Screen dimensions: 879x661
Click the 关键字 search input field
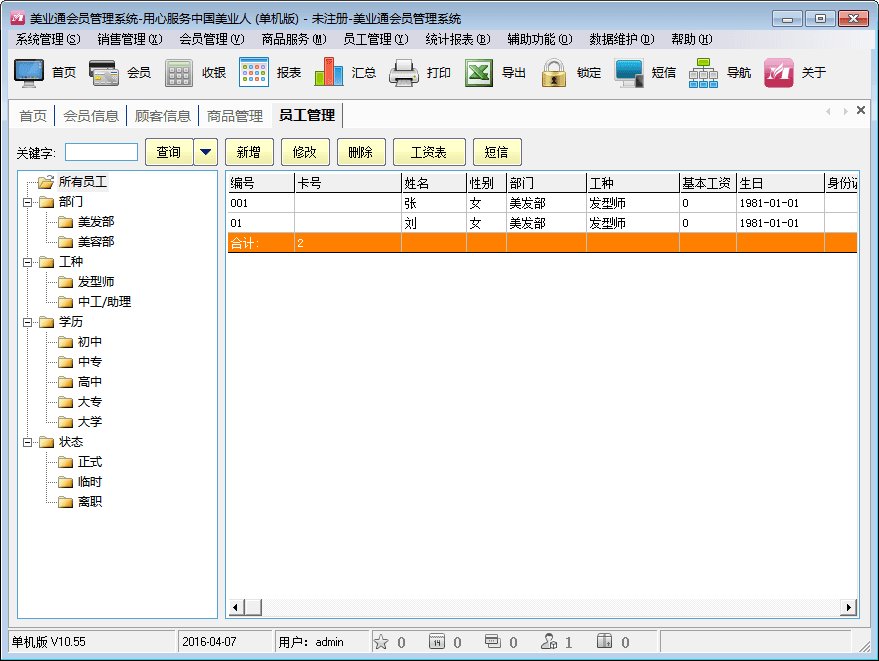tap(101, 152)
